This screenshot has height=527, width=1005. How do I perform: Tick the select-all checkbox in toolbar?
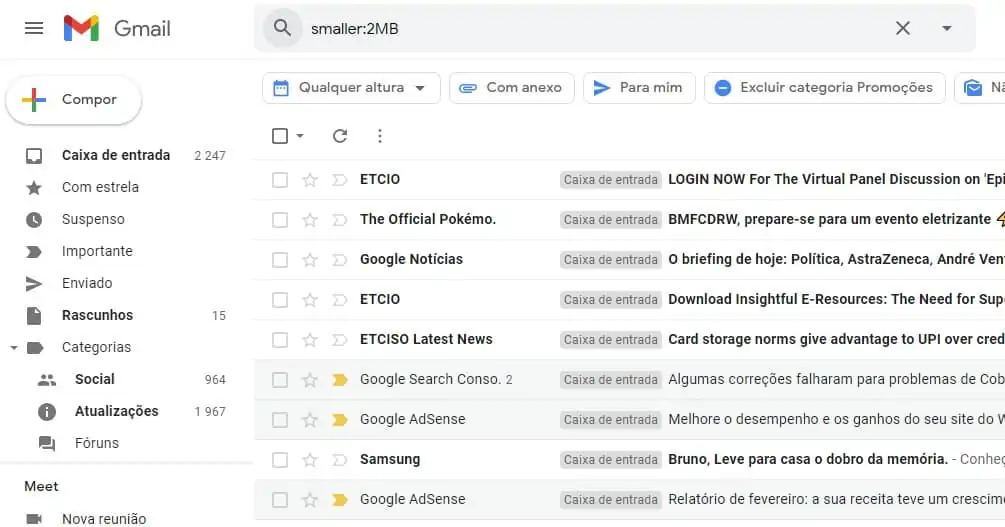click(280, 136)
